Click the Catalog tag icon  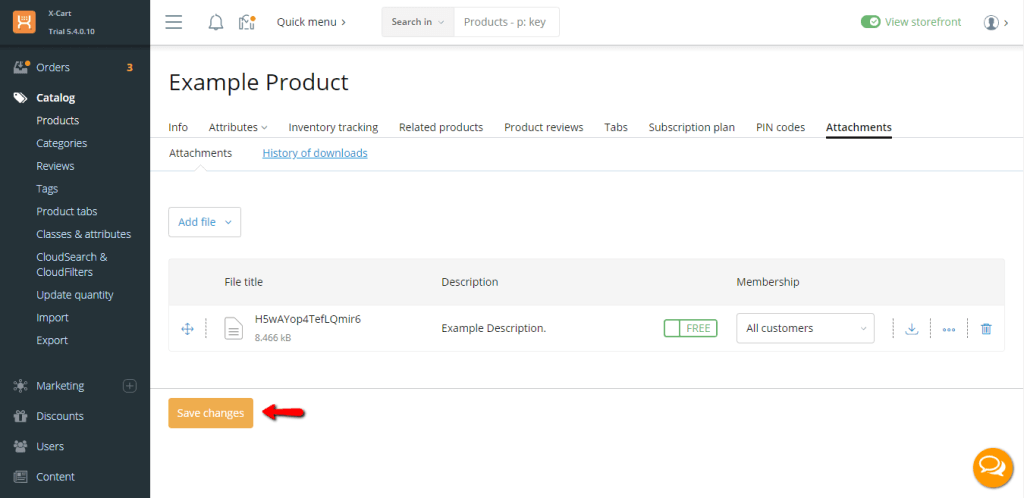[21, 98]
